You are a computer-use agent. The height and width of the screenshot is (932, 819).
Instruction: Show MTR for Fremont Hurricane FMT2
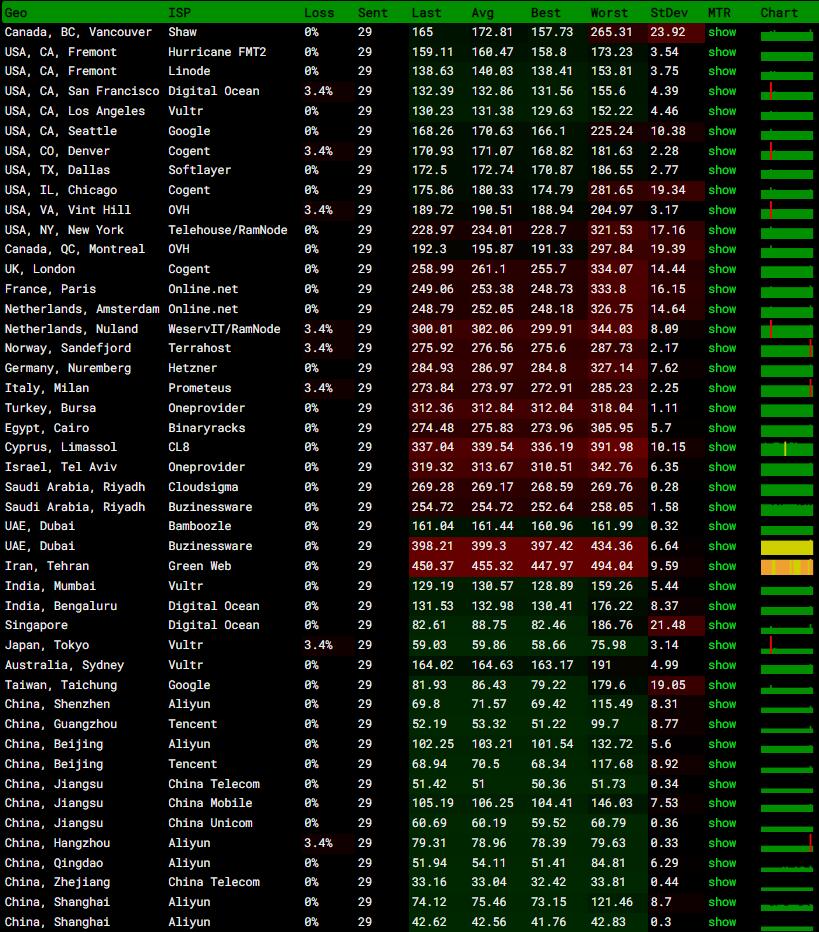[722, 52]
